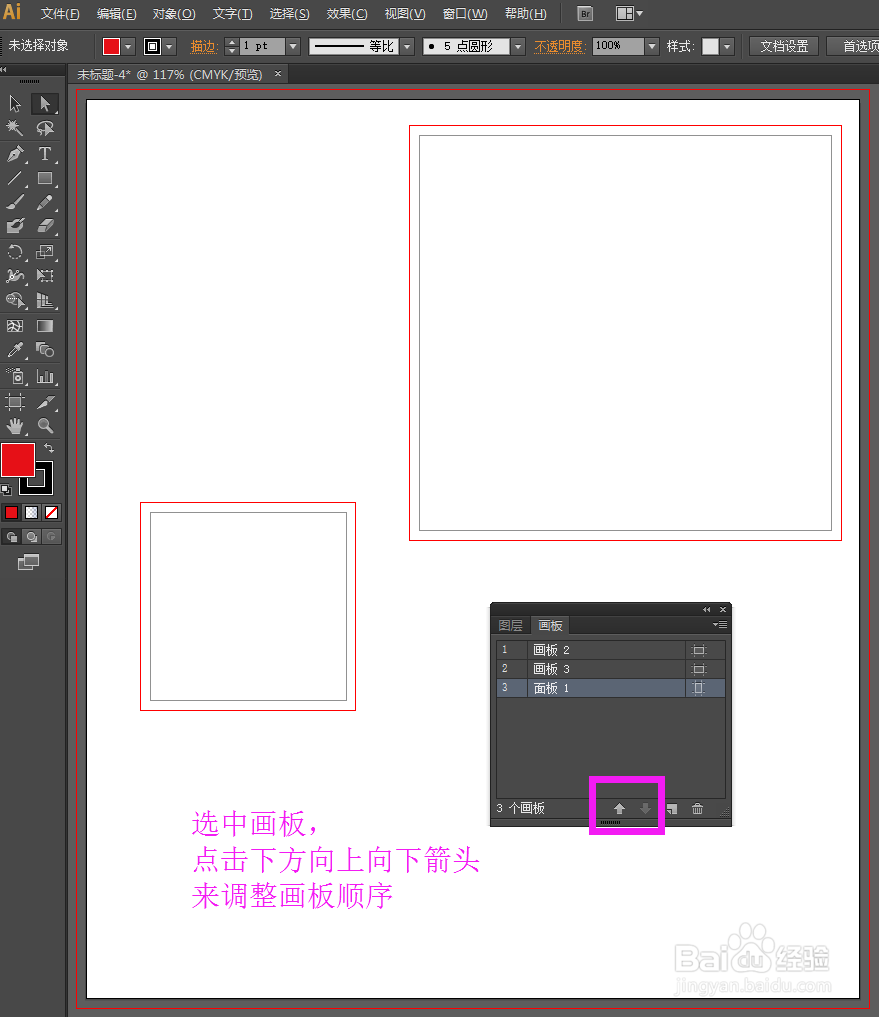The image size is (879, 1017).
Task: Select the Lasso tool
Action: [x=44, y=128]
